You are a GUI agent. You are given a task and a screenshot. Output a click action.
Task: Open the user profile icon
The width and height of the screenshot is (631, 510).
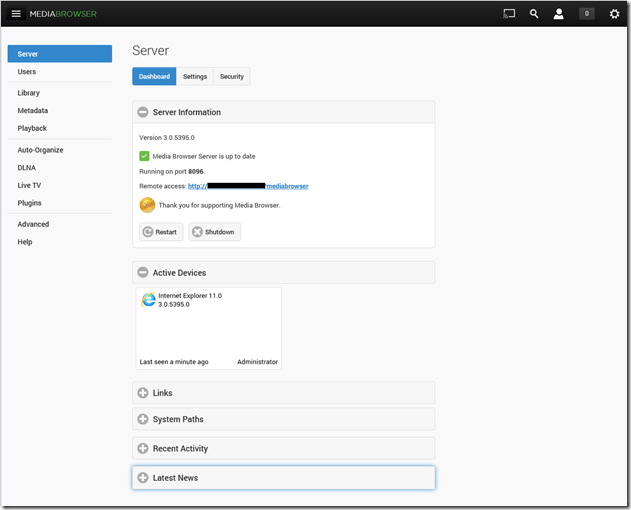click(x=559, y=14)
